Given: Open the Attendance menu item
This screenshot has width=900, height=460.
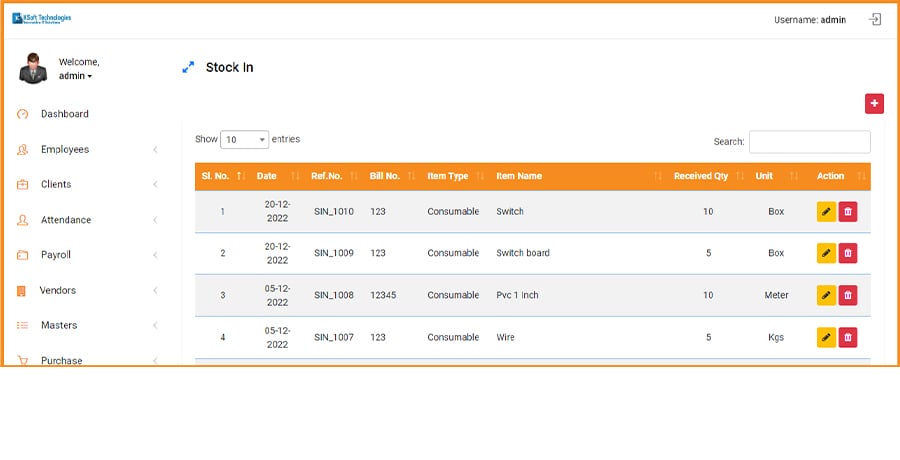Looking at the screenshot, I should [65, 220].
